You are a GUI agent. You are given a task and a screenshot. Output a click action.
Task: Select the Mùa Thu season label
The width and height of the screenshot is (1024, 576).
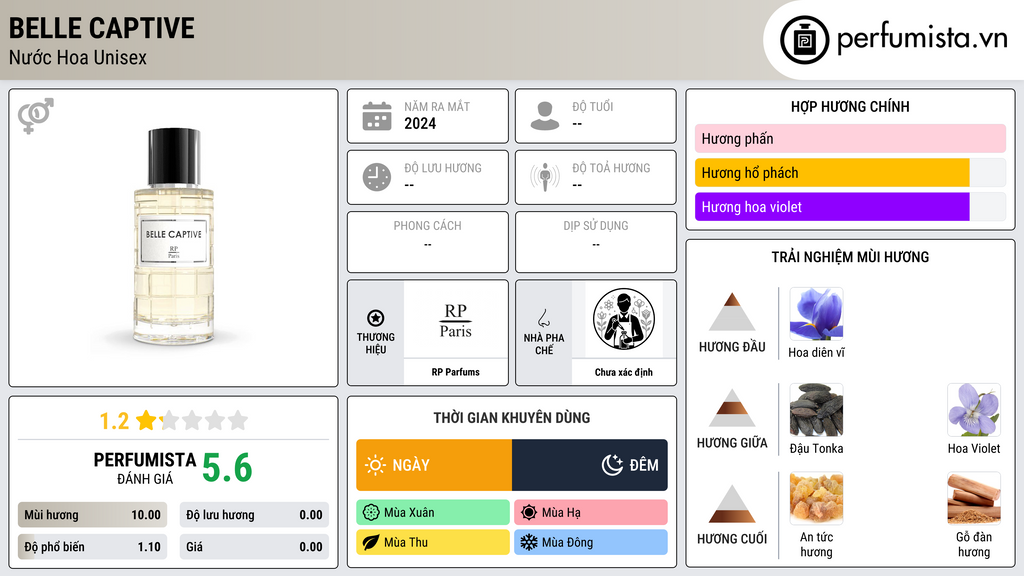[x=433, y=542]
